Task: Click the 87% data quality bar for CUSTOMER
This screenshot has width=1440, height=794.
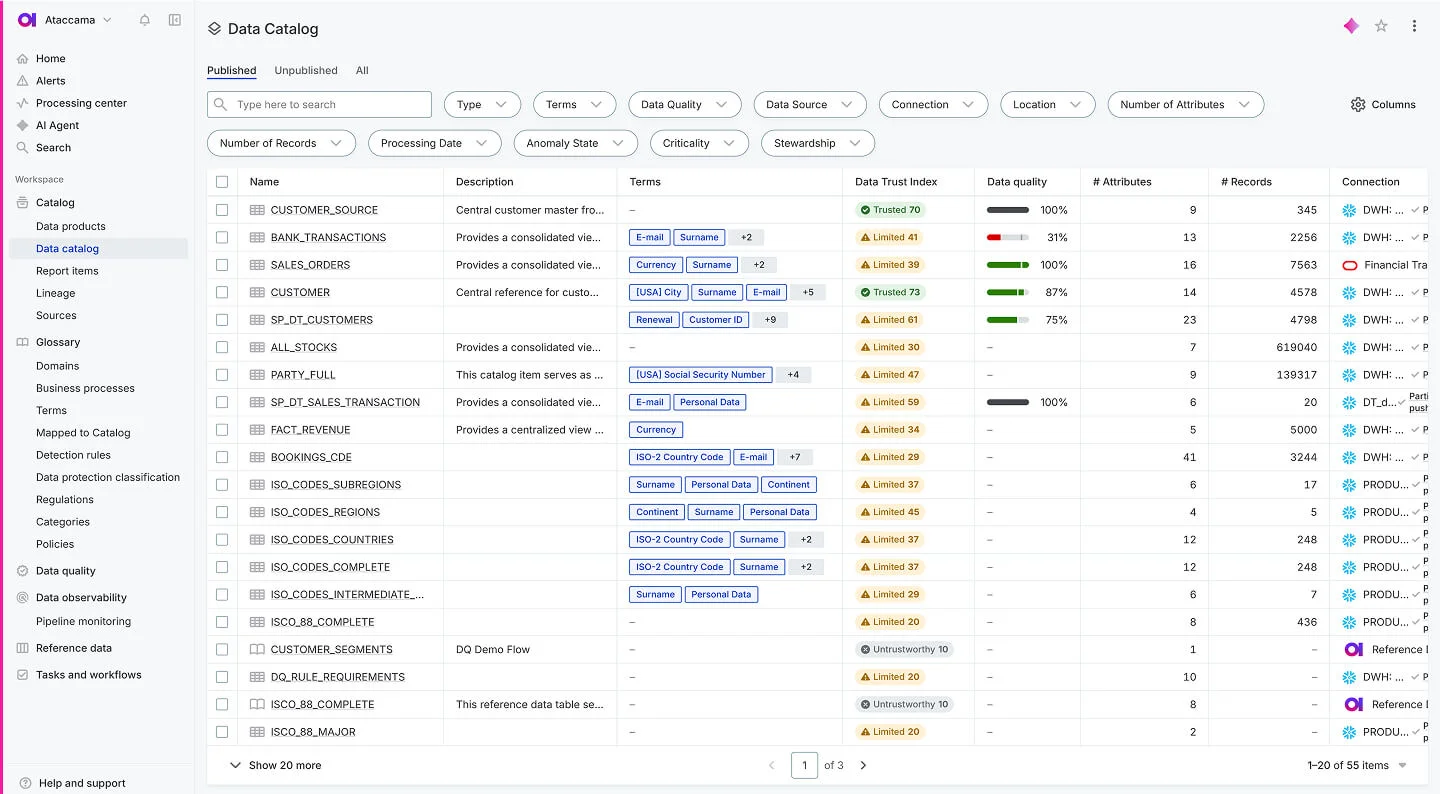Action: (x=1008, y=292)
